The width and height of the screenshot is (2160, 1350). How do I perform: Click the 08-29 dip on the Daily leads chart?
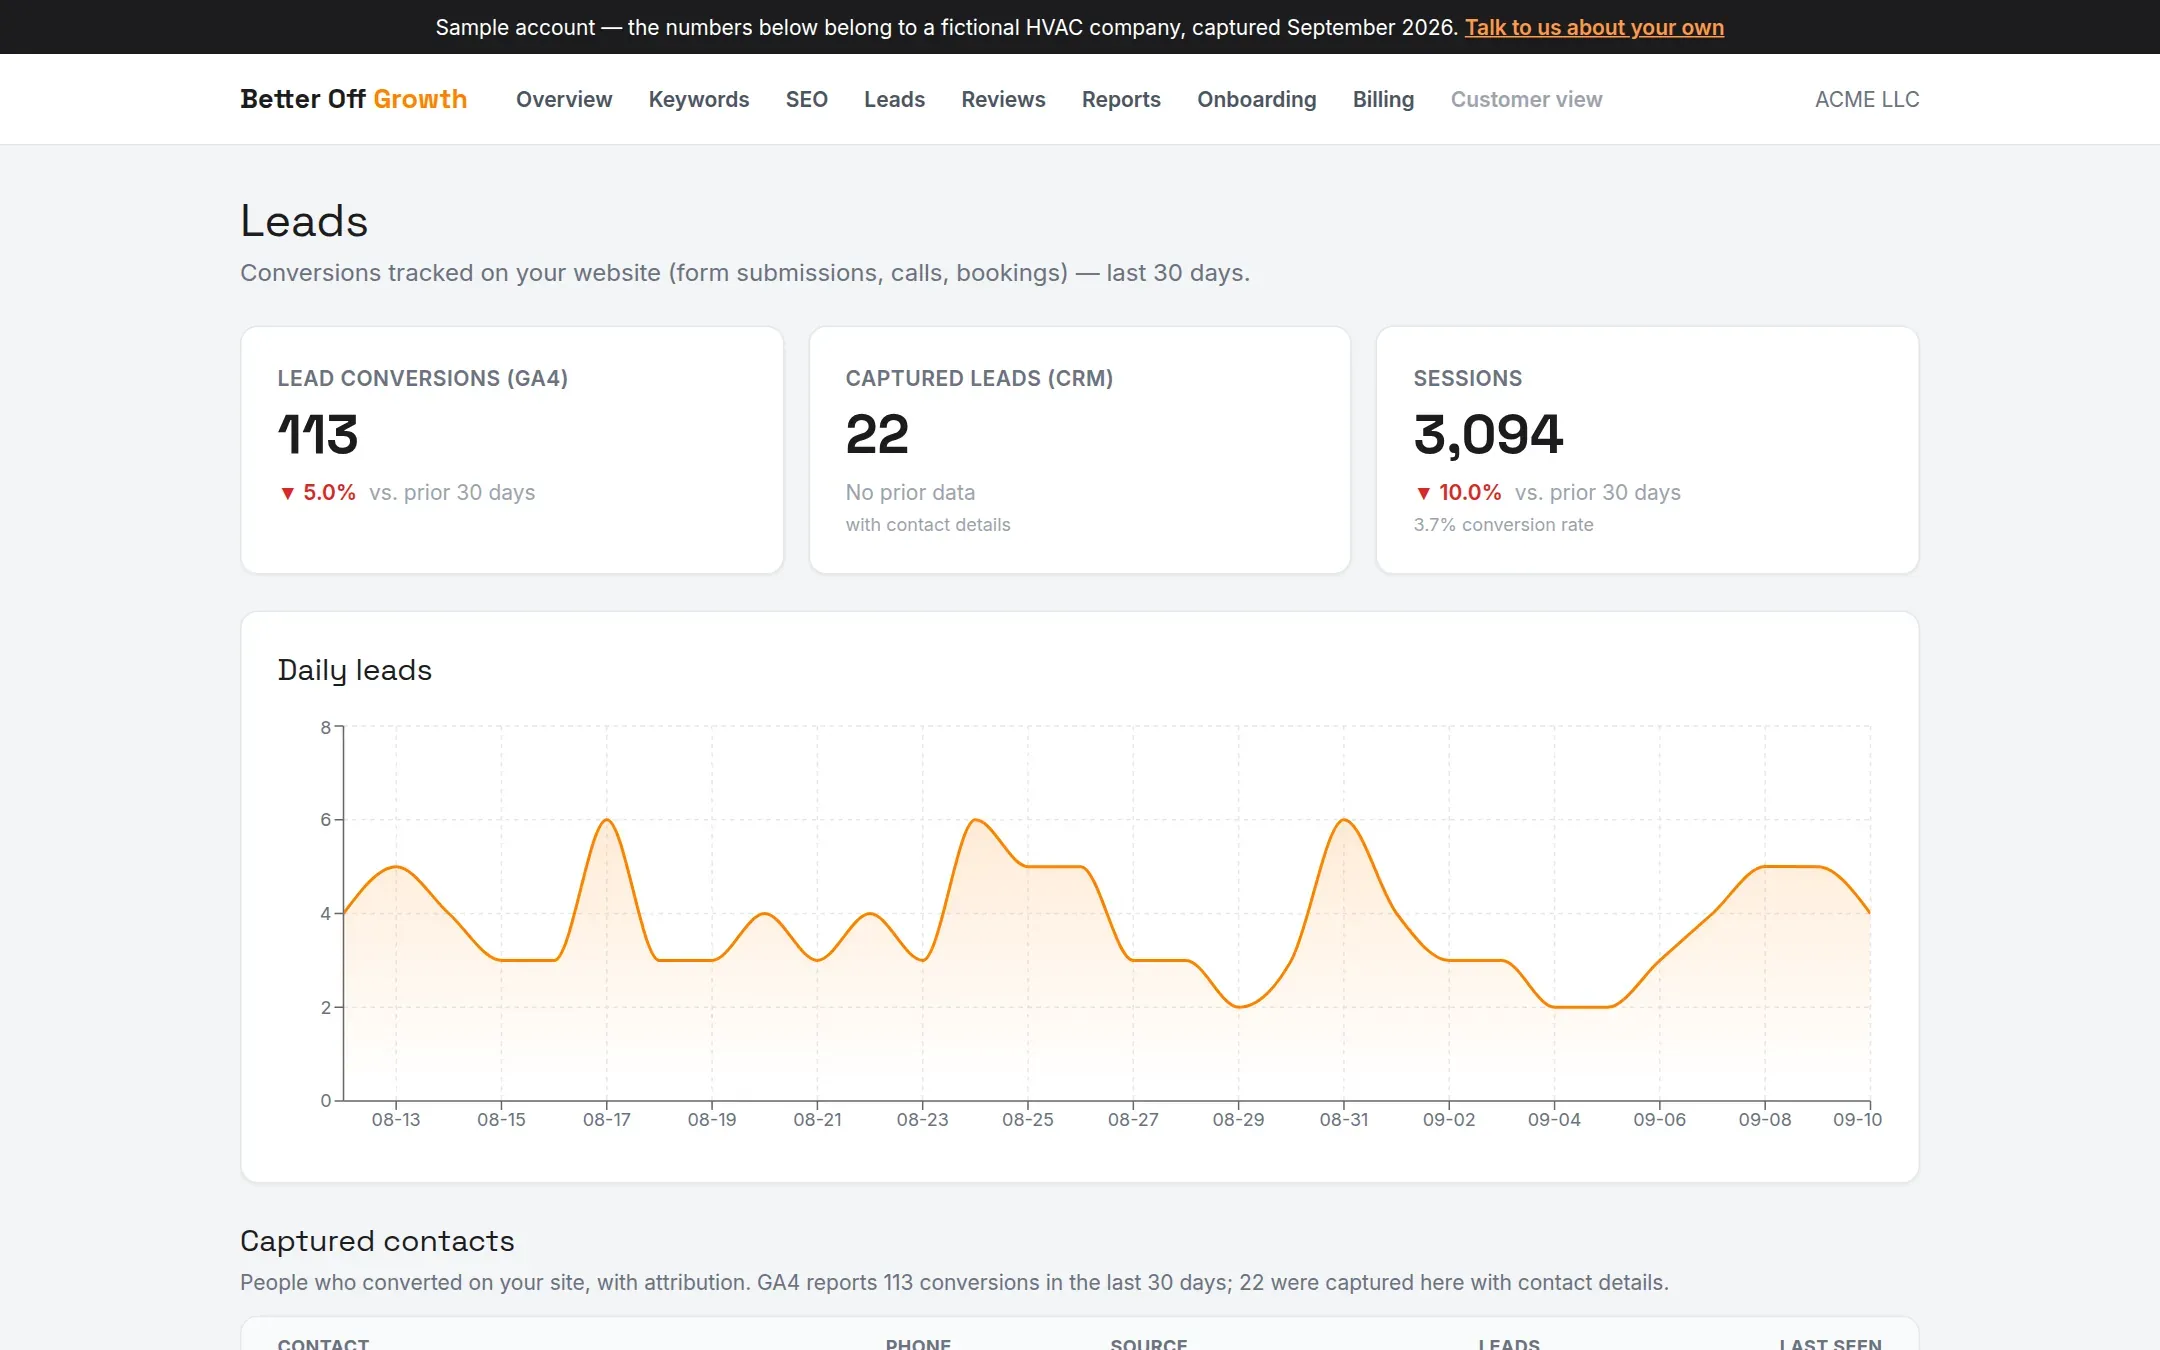tap(1238, 1007)
